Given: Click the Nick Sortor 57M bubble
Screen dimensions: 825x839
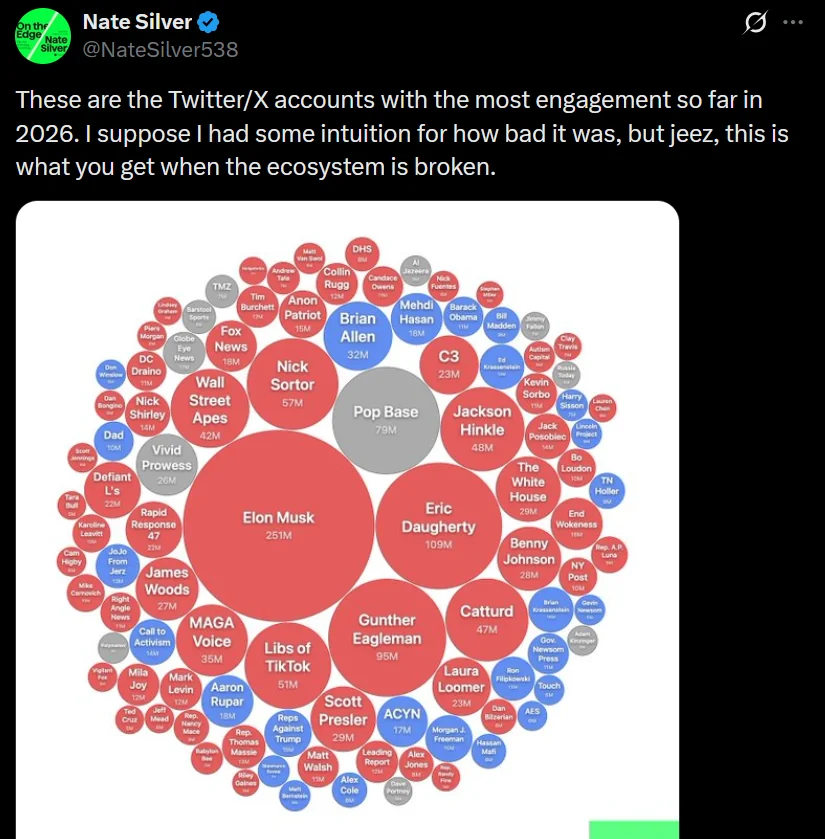Looking at the screenshot, I should pyautogui.click(x=292, y=382).
